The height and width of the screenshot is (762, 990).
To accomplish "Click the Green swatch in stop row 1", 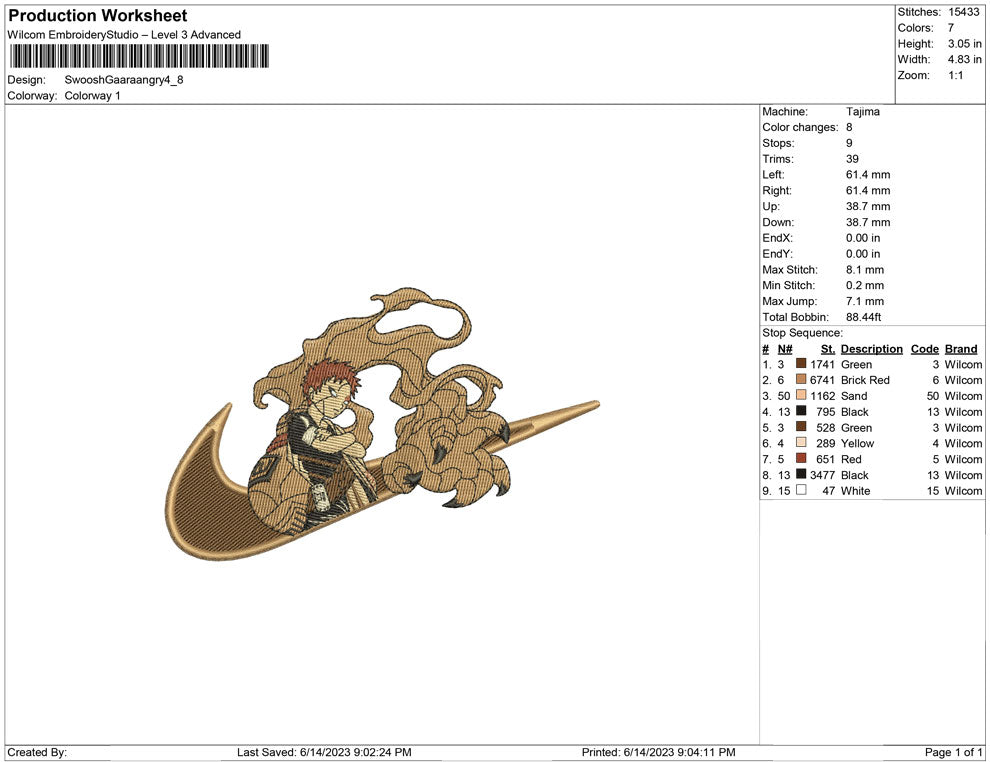I will (x=801, y=364).
